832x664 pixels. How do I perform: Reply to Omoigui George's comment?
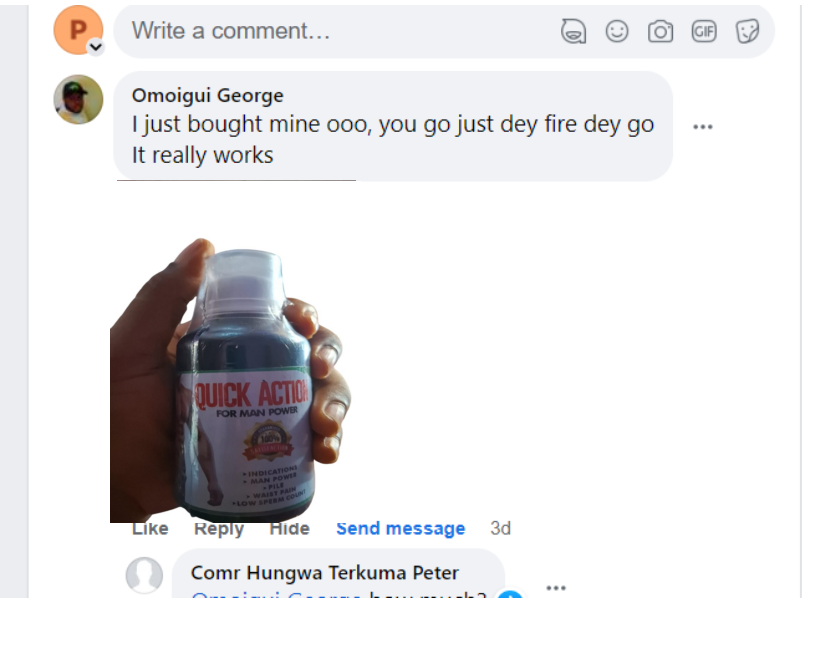(219, 529)
